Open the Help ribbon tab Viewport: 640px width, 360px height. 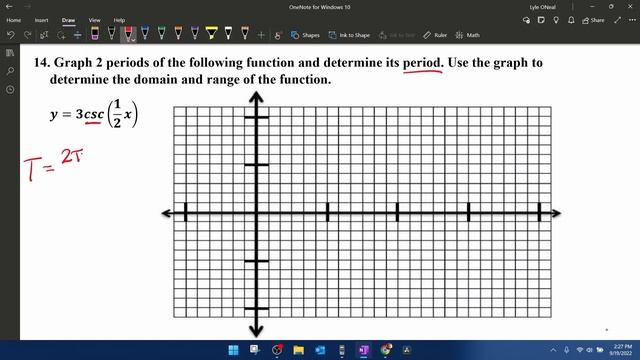pyautogui.click(x=119, y=20)
